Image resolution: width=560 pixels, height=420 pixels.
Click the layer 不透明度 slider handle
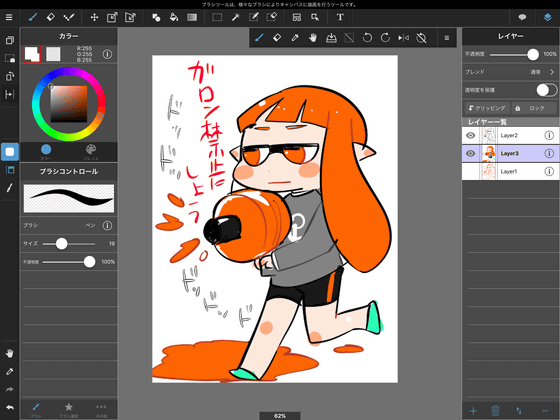[533, 54]
